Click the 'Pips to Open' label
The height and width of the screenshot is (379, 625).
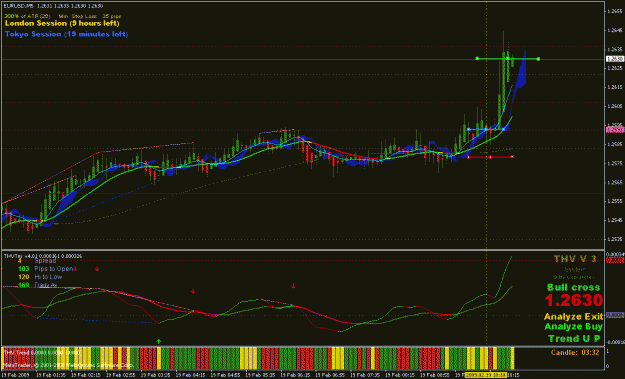pos(53,269)
